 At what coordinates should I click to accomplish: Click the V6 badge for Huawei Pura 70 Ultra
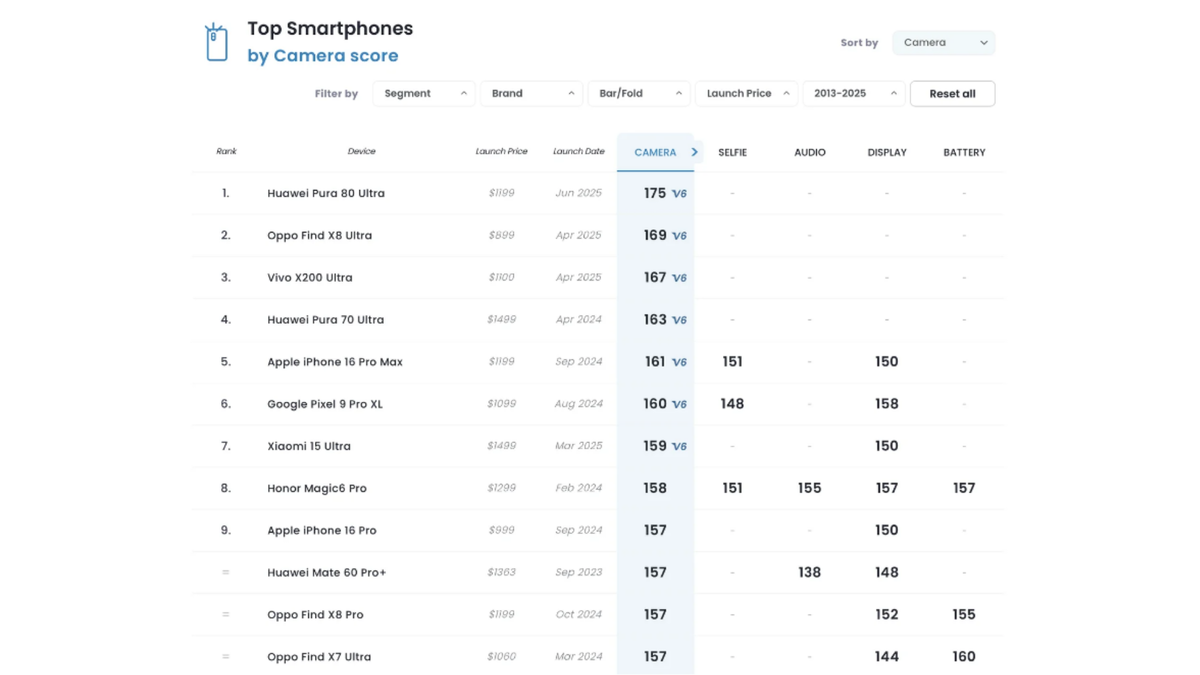coord(680,320)
